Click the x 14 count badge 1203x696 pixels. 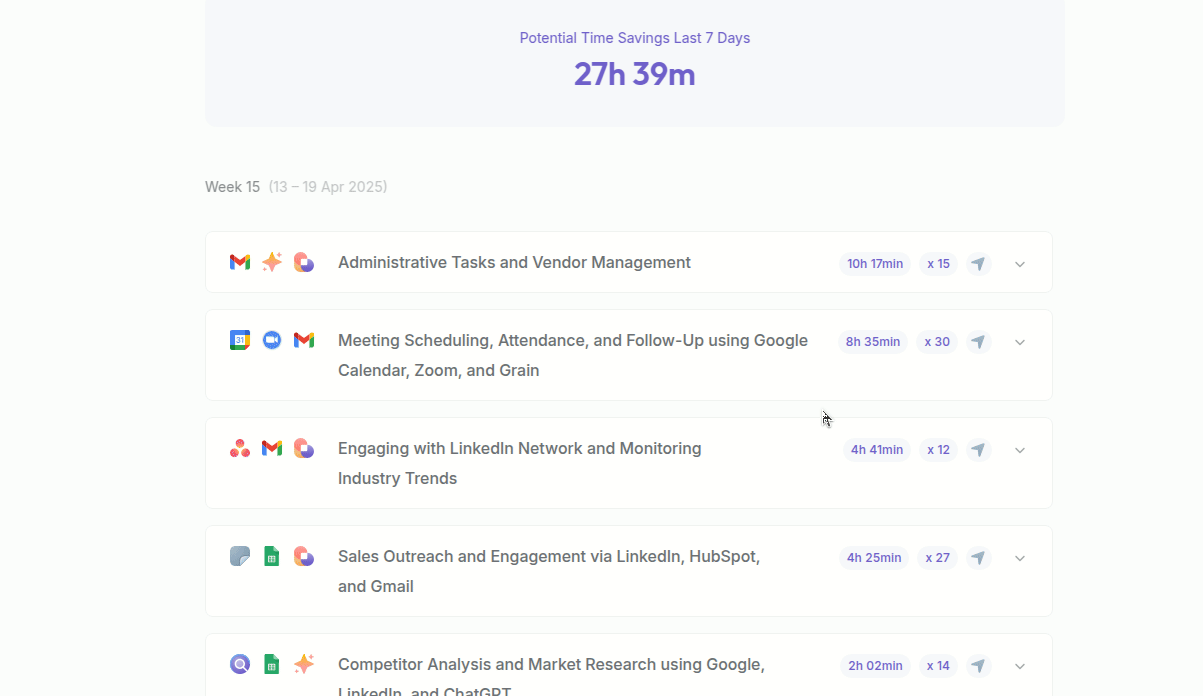[x=938, y=666]
